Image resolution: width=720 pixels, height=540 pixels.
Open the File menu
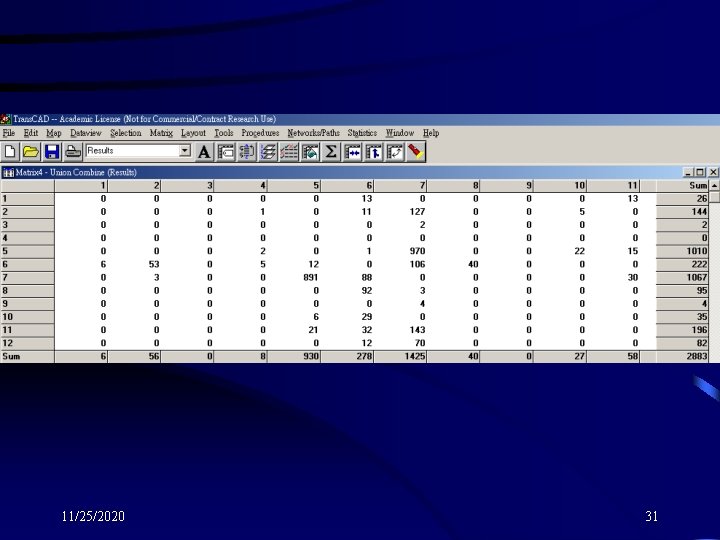(x=9, y=133)
